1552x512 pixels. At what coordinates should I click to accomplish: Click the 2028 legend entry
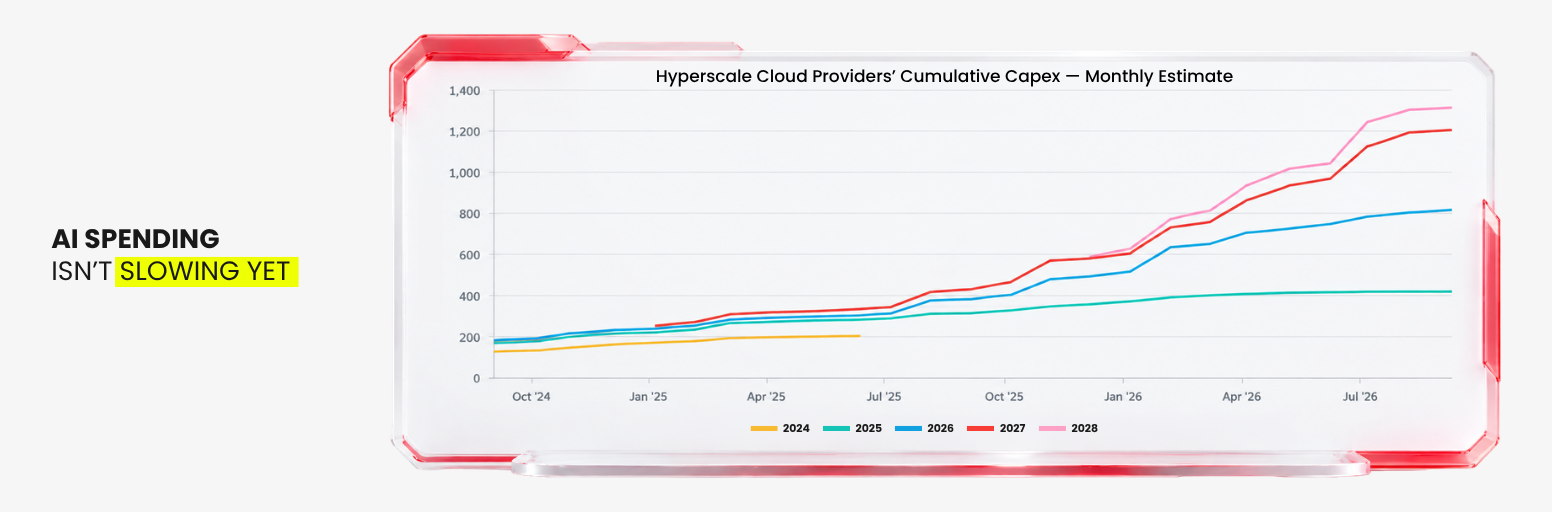1069,428
